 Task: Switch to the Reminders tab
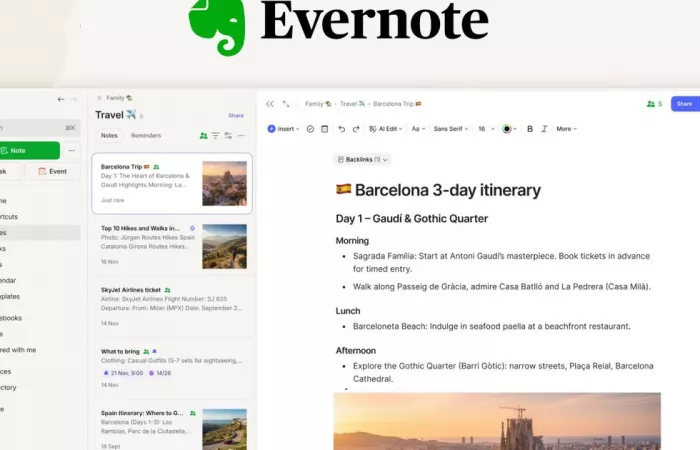pos(146,135)
